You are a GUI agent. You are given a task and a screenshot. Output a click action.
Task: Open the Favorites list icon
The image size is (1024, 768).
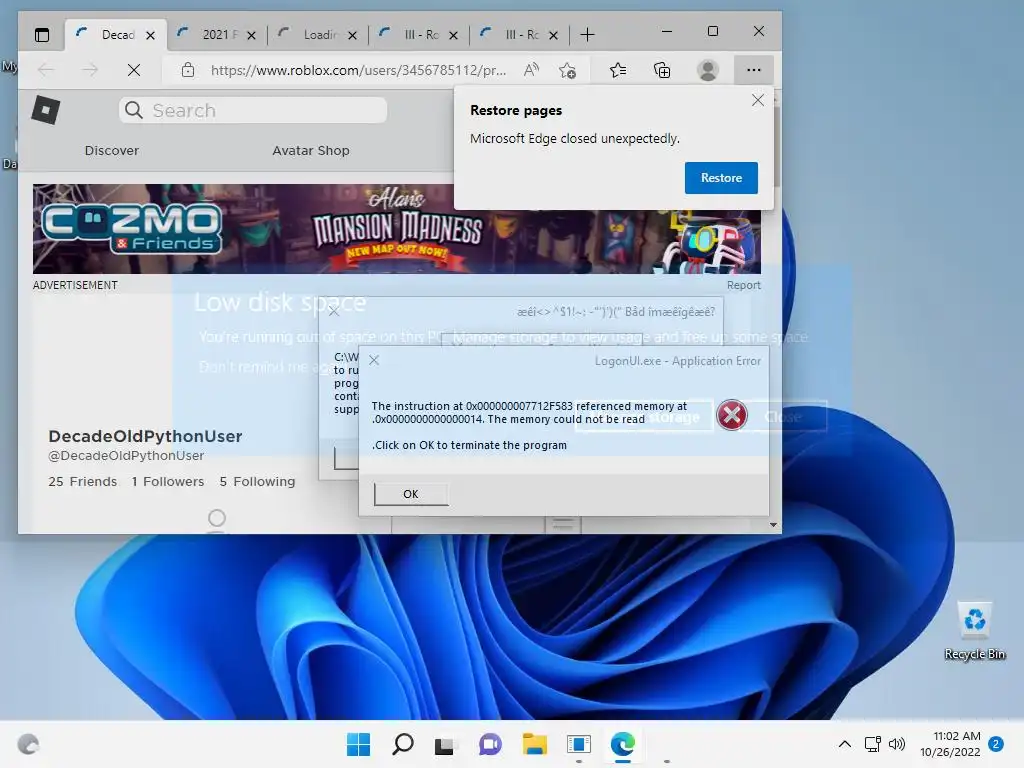618,70
